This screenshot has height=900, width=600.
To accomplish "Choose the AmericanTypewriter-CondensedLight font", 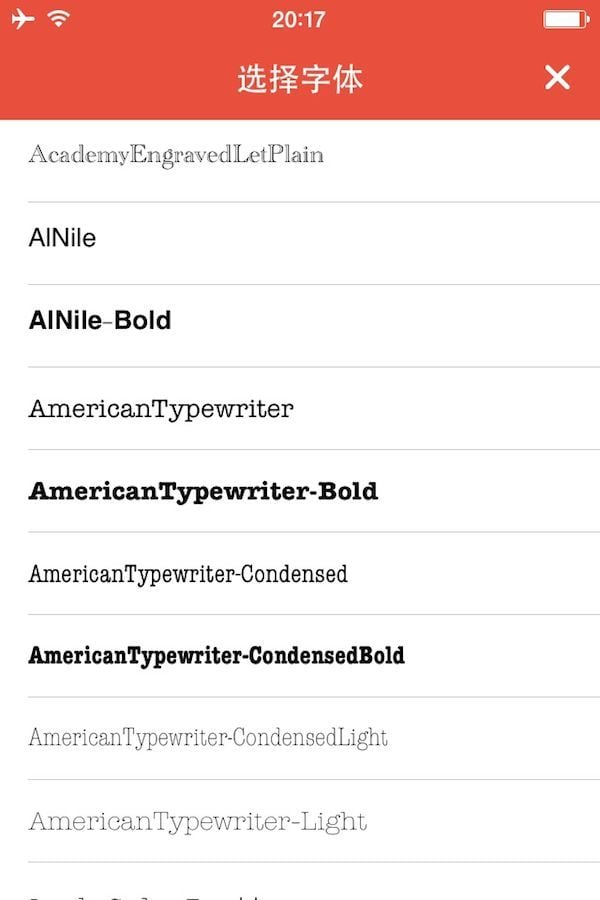I will point(208,738).
